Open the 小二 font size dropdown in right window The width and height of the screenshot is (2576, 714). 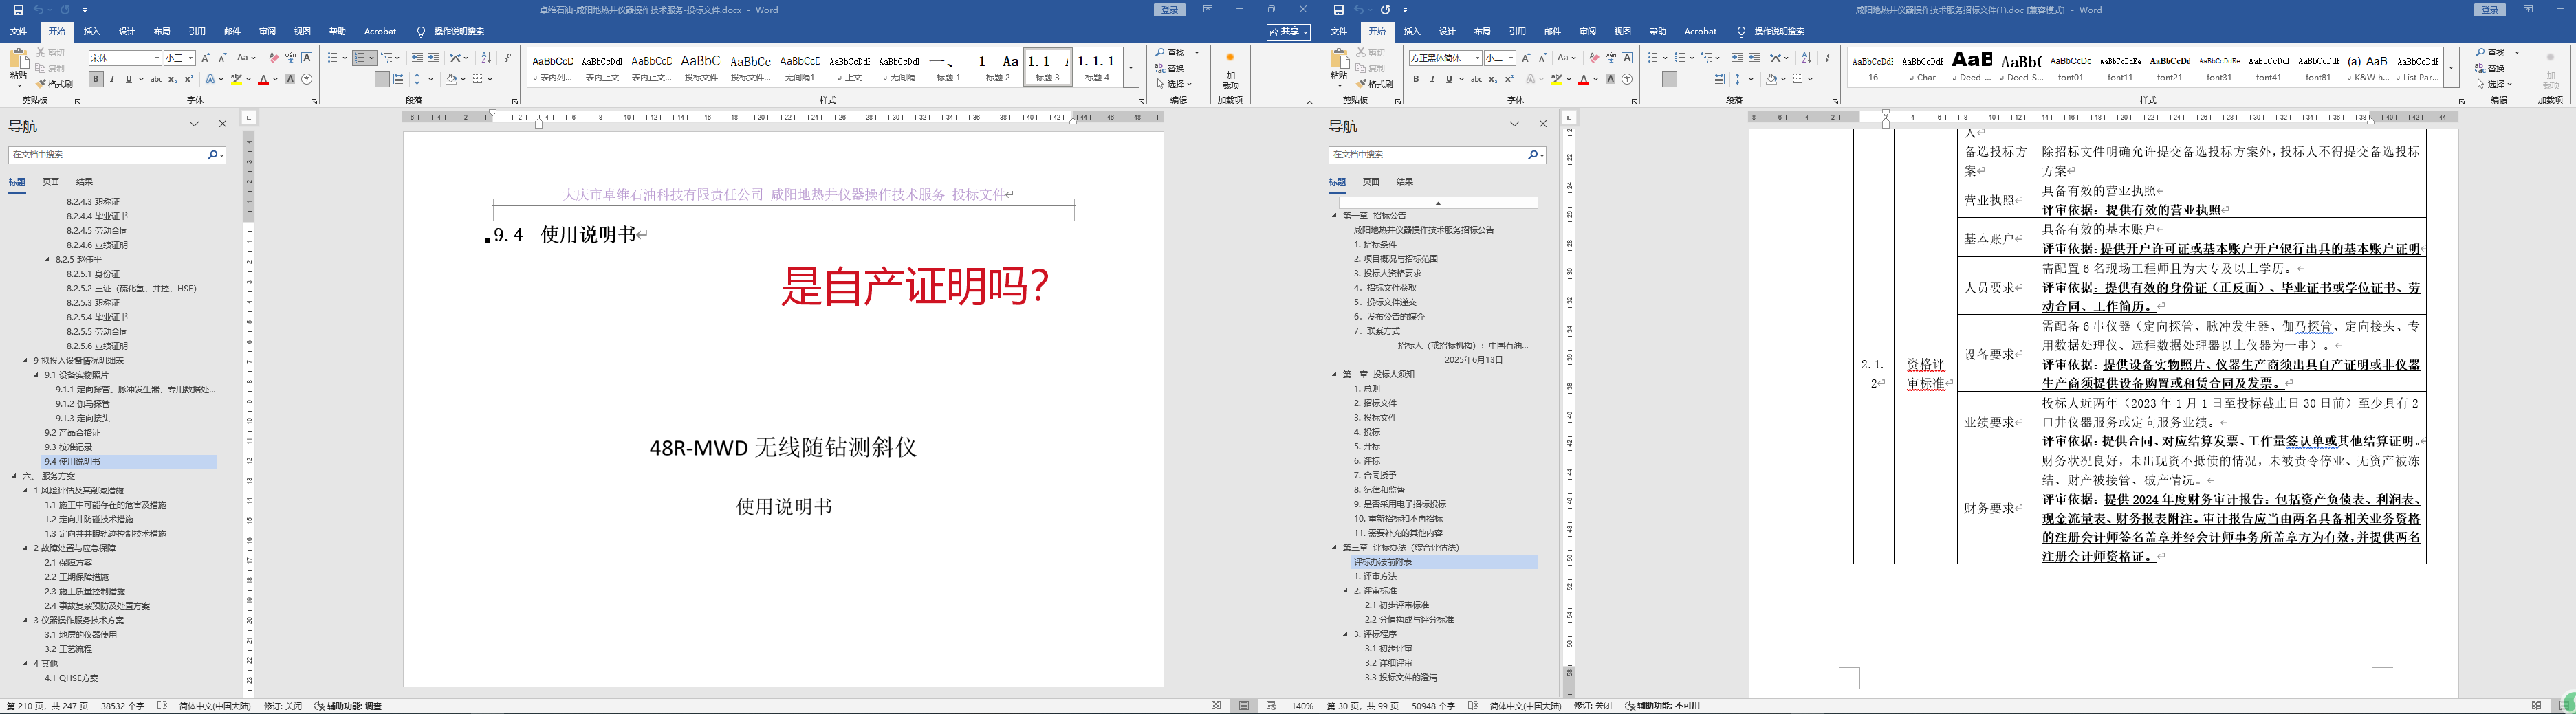[1510, 58]
